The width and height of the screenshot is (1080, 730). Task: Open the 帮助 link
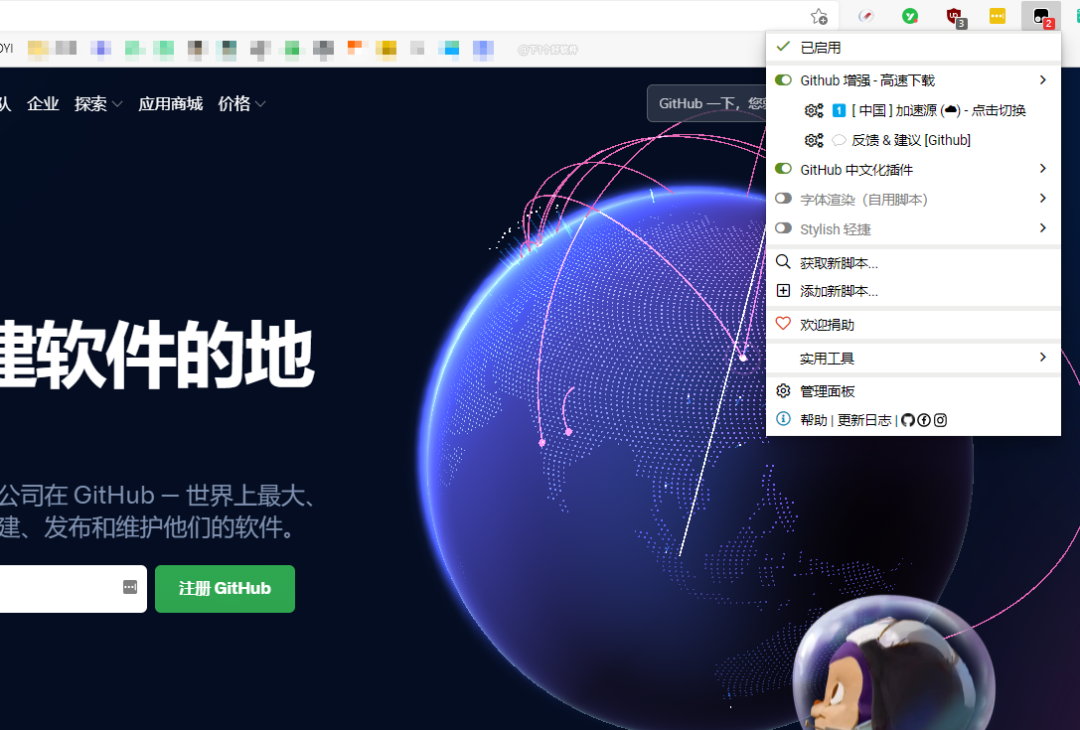click(x=813, y=420)
